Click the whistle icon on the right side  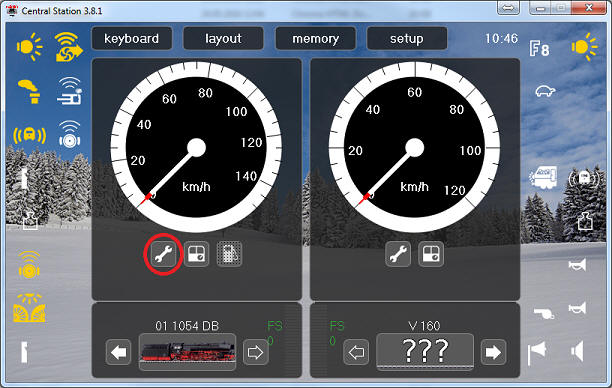click(544, 312)
